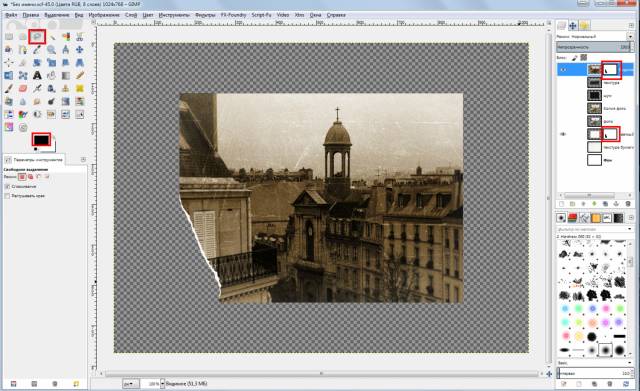Anchor floating layer with anchor button

(x=616, y=204)
